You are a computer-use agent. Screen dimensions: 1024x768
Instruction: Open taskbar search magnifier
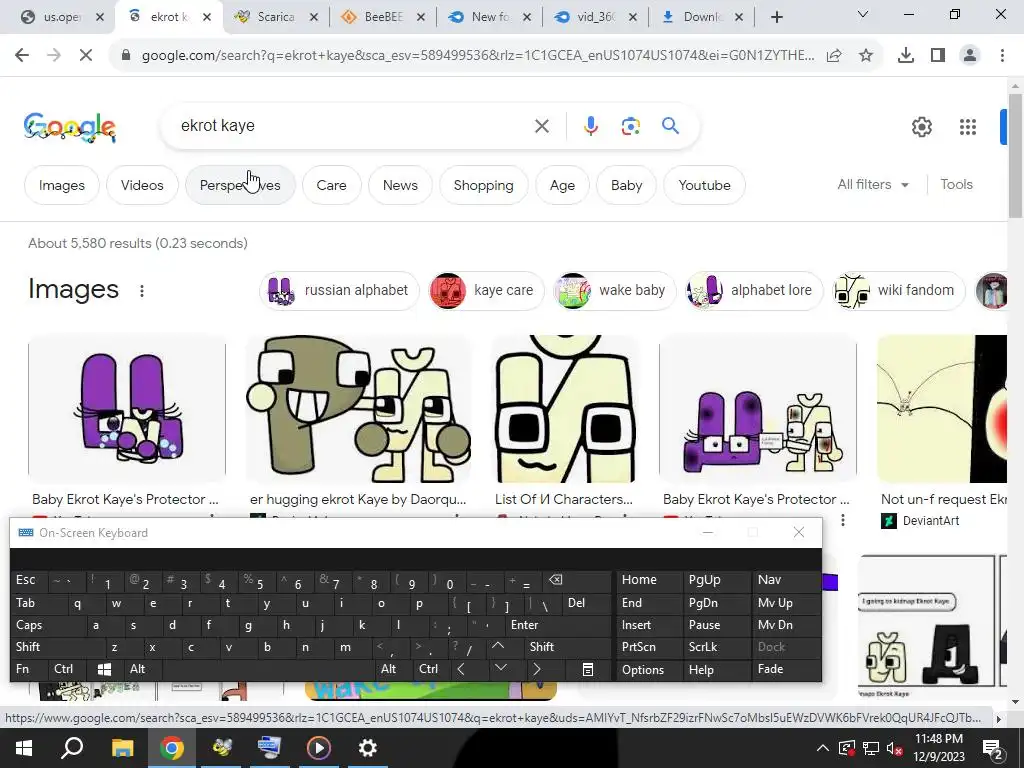tap(72, 748)
